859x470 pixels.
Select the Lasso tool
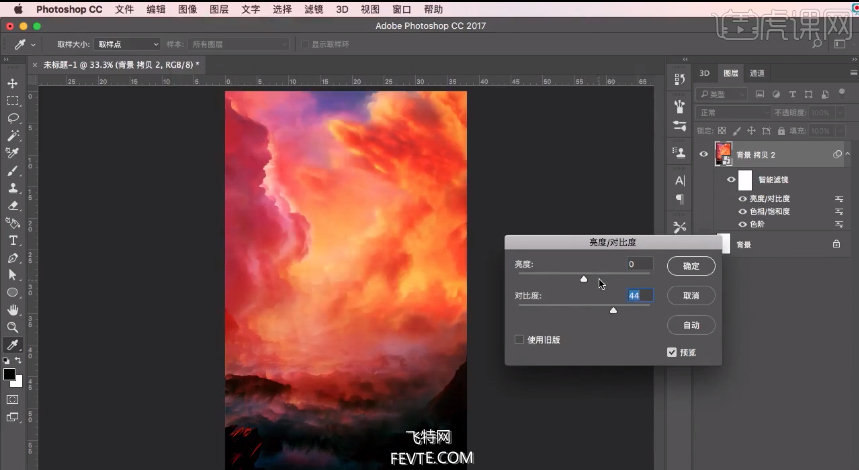coord(12,118)
